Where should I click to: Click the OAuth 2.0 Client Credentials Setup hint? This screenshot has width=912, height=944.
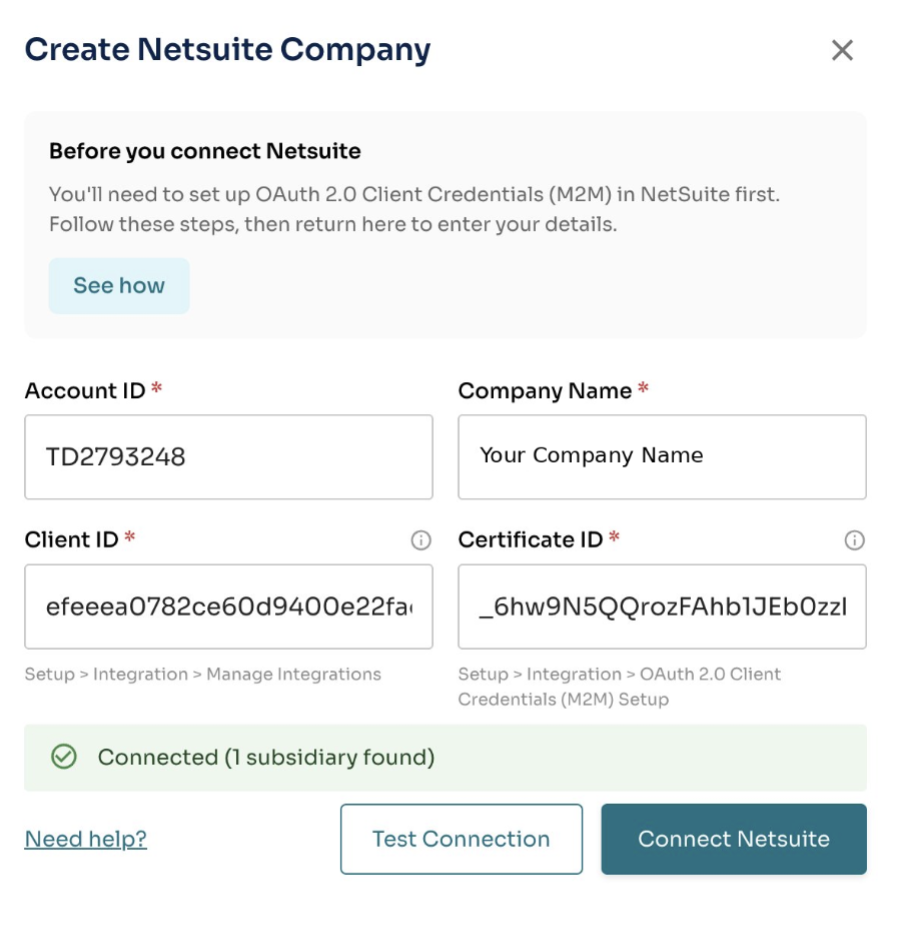pyautogui.click(x=619, y=686)
